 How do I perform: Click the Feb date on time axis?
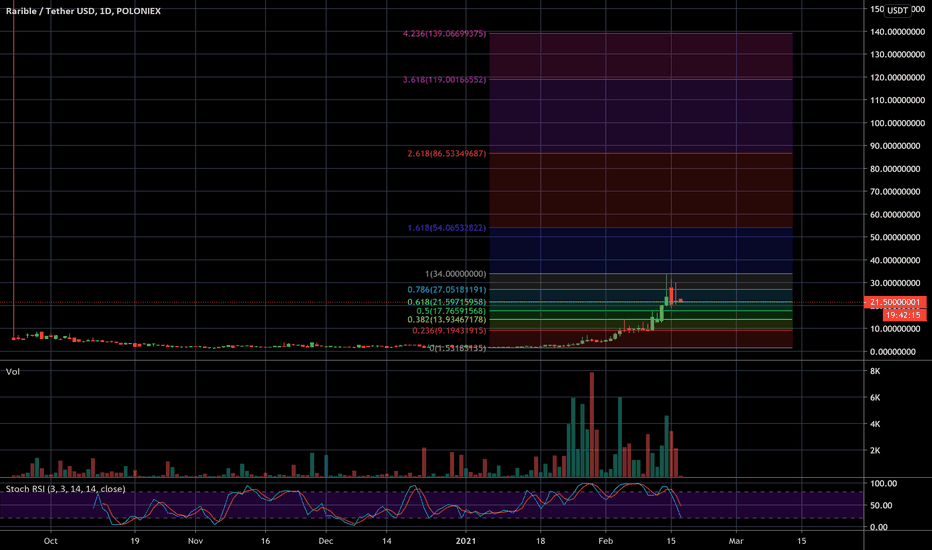605,541
